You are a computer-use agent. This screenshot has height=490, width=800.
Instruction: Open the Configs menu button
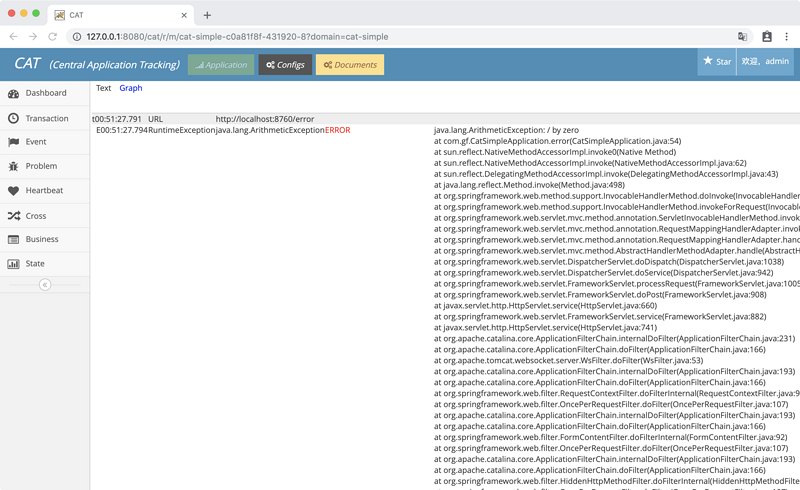click(x=285, y=65)
